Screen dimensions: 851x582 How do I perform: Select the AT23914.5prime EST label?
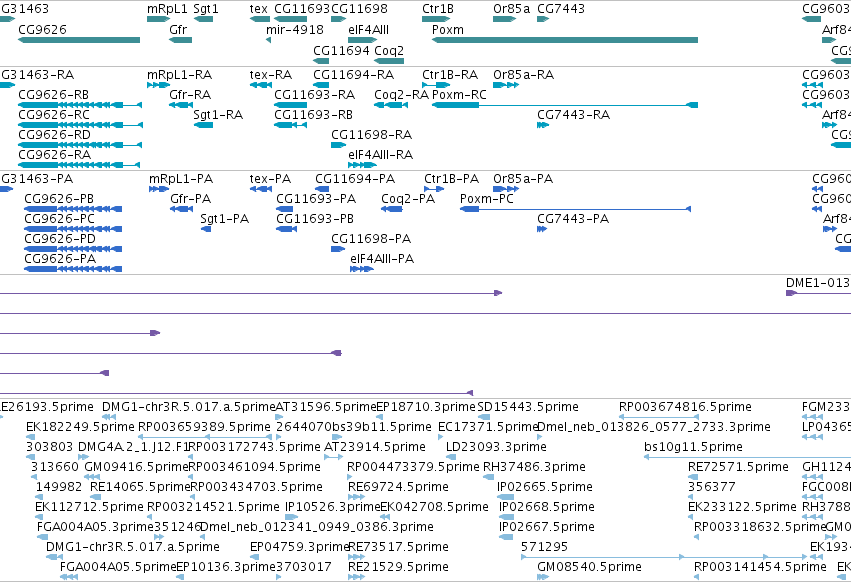point(374,447)
